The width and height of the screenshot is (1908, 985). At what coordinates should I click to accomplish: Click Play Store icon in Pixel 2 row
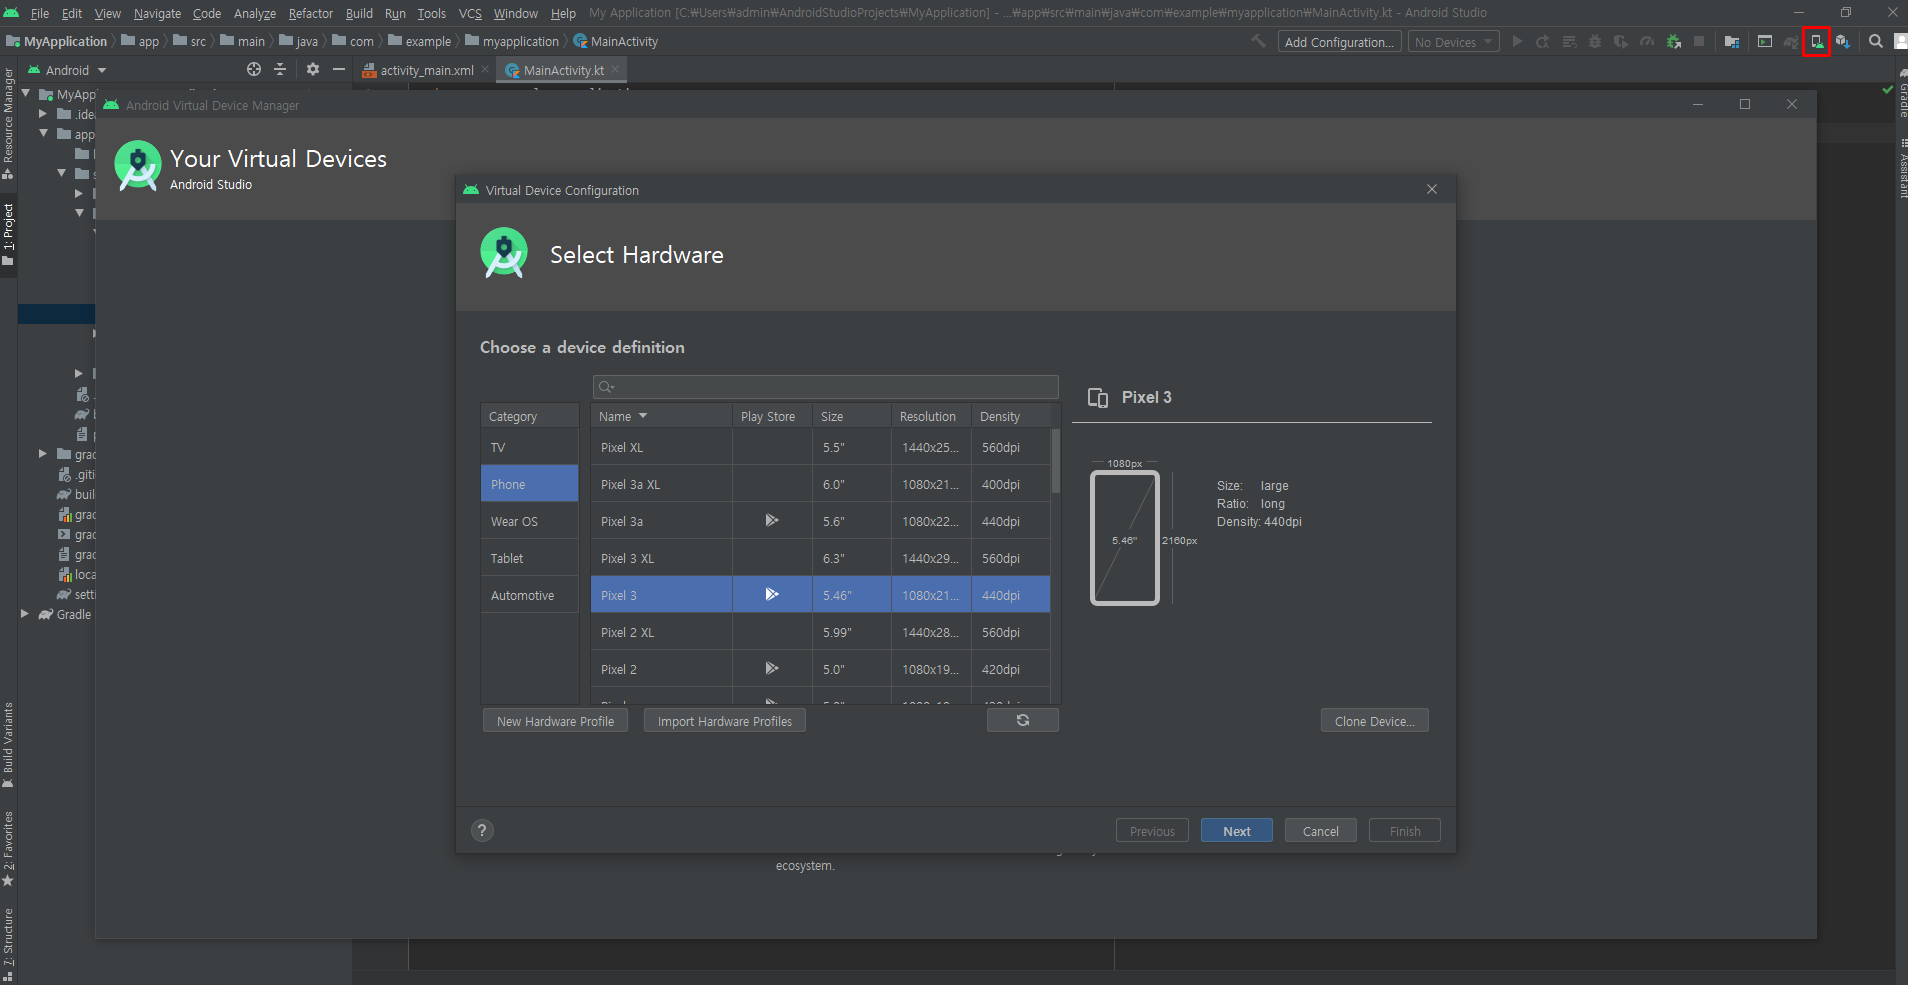tap(772, 668)
